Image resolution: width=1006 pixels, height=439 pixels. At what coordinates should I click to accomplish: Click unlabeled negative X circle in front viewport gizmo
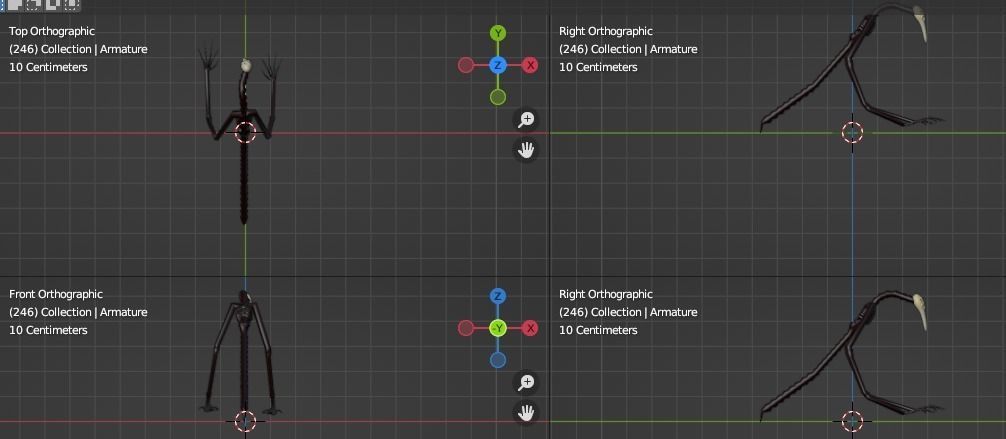(x=466, y=328)
